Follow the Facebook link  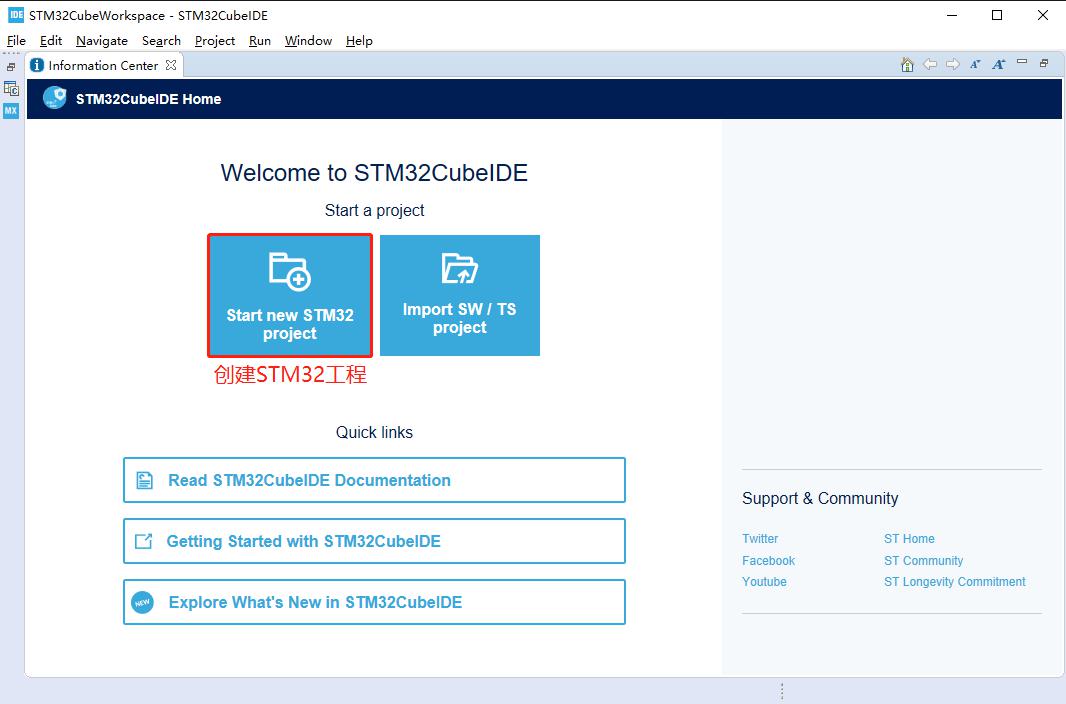768,561
